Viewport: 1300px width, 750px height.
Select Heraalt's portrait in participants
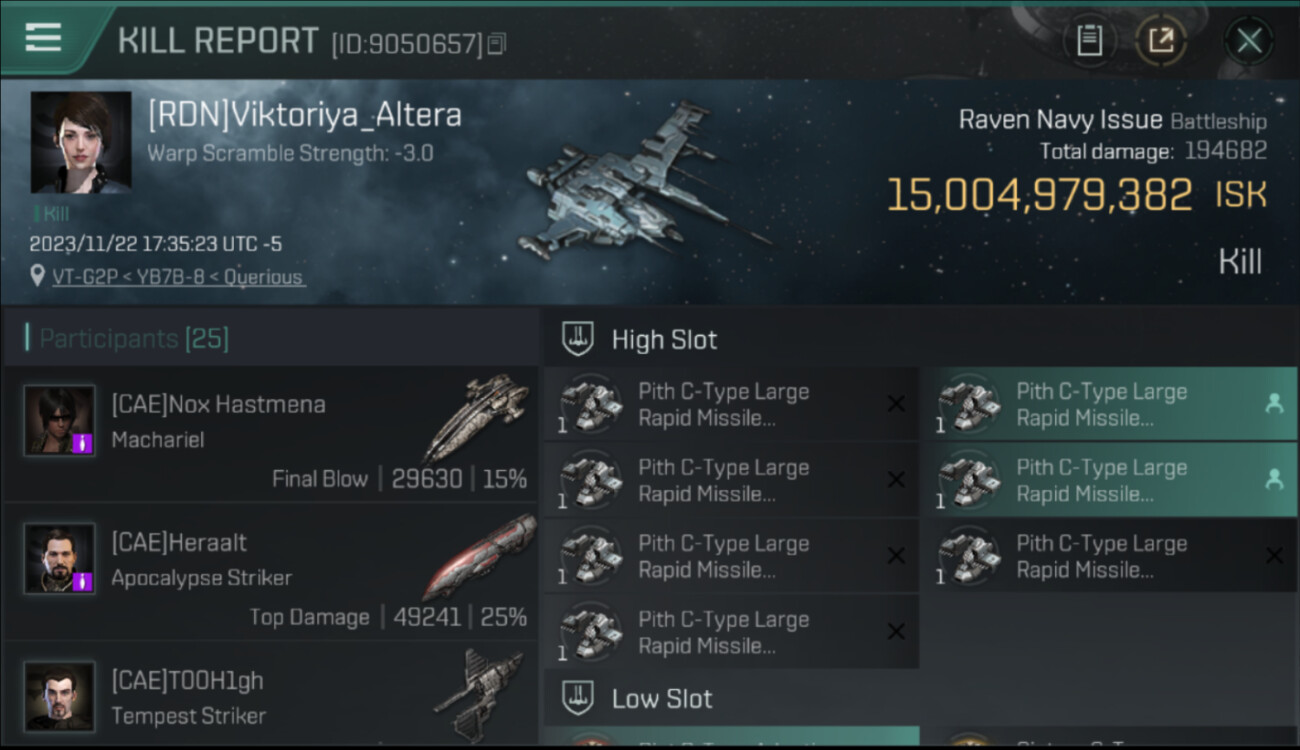click(60, 558)
